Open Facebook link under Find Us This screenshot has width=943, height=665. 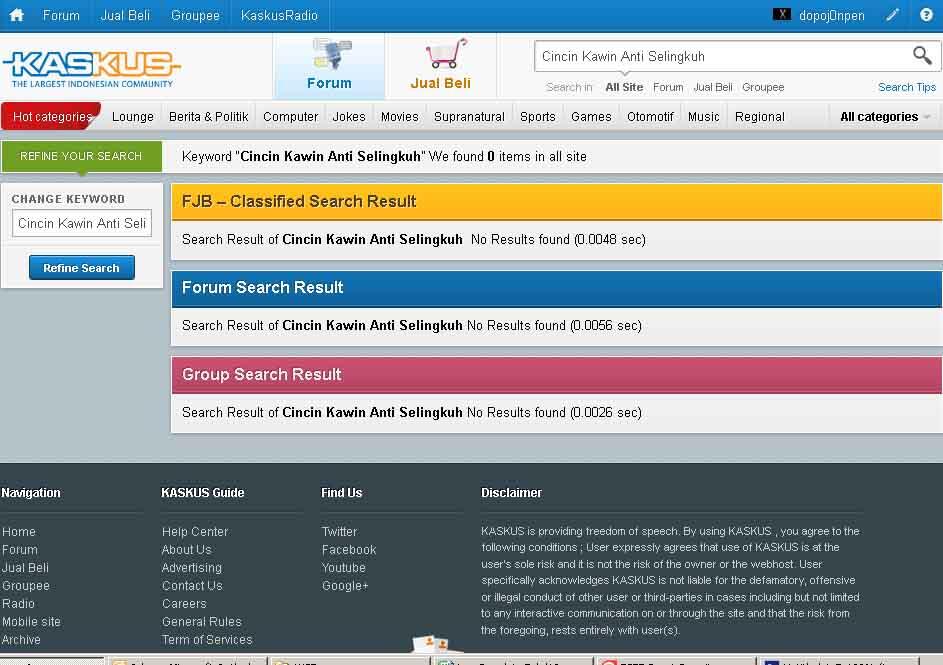(x=349, y=550)
